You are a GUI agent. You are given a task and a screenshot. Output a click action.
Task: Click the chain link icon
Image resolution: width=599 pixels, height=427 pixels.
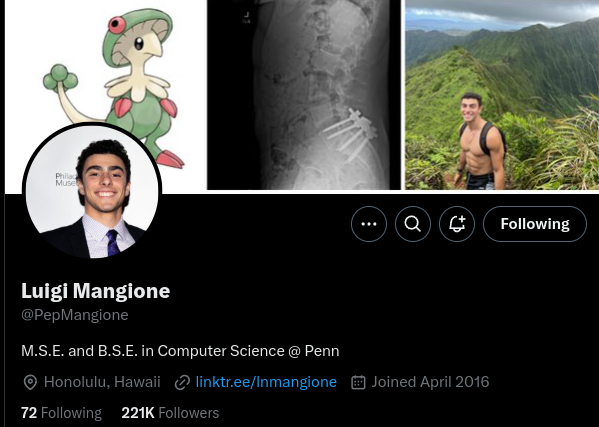coord(182,382)
